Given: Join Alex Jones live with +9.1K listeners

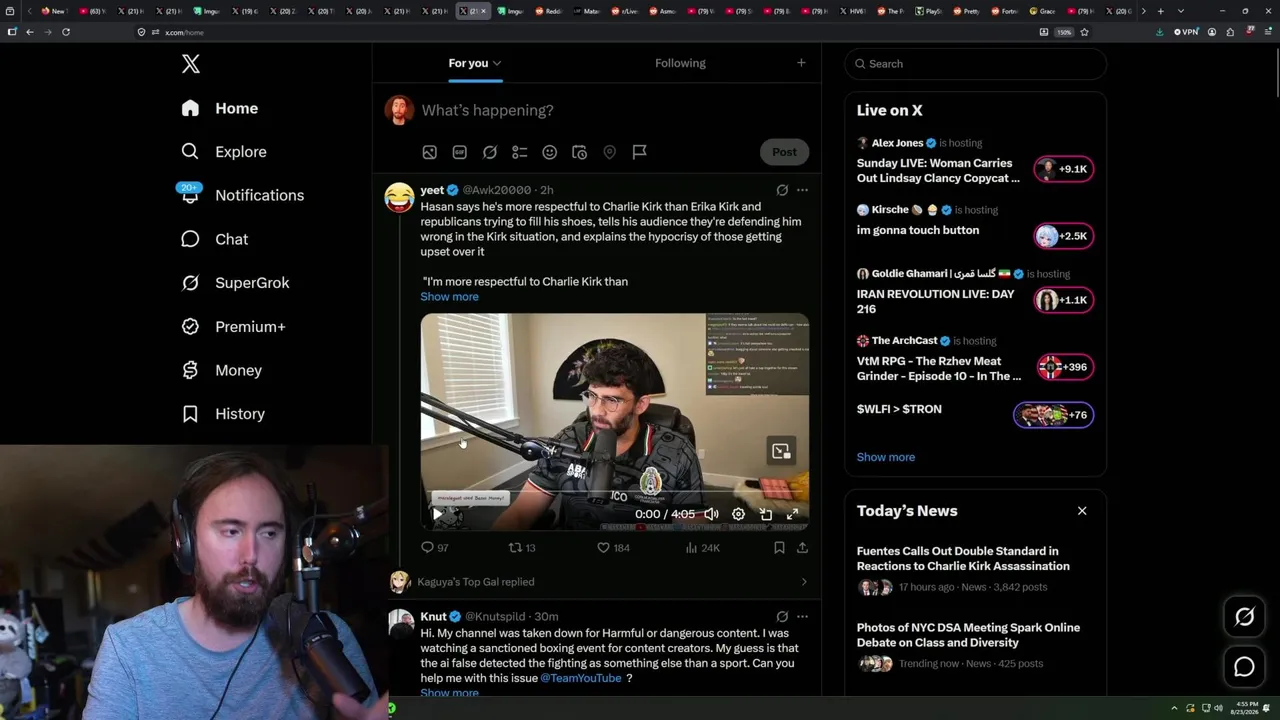Looking at the screenshot, I should click(x=1063, y=169).
